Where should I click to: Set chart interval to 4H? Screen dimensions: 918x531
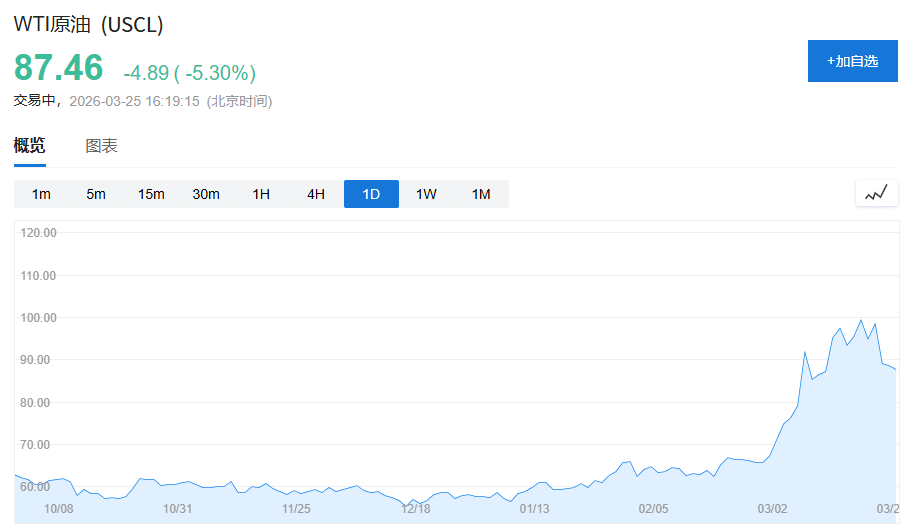coord(316,194)
